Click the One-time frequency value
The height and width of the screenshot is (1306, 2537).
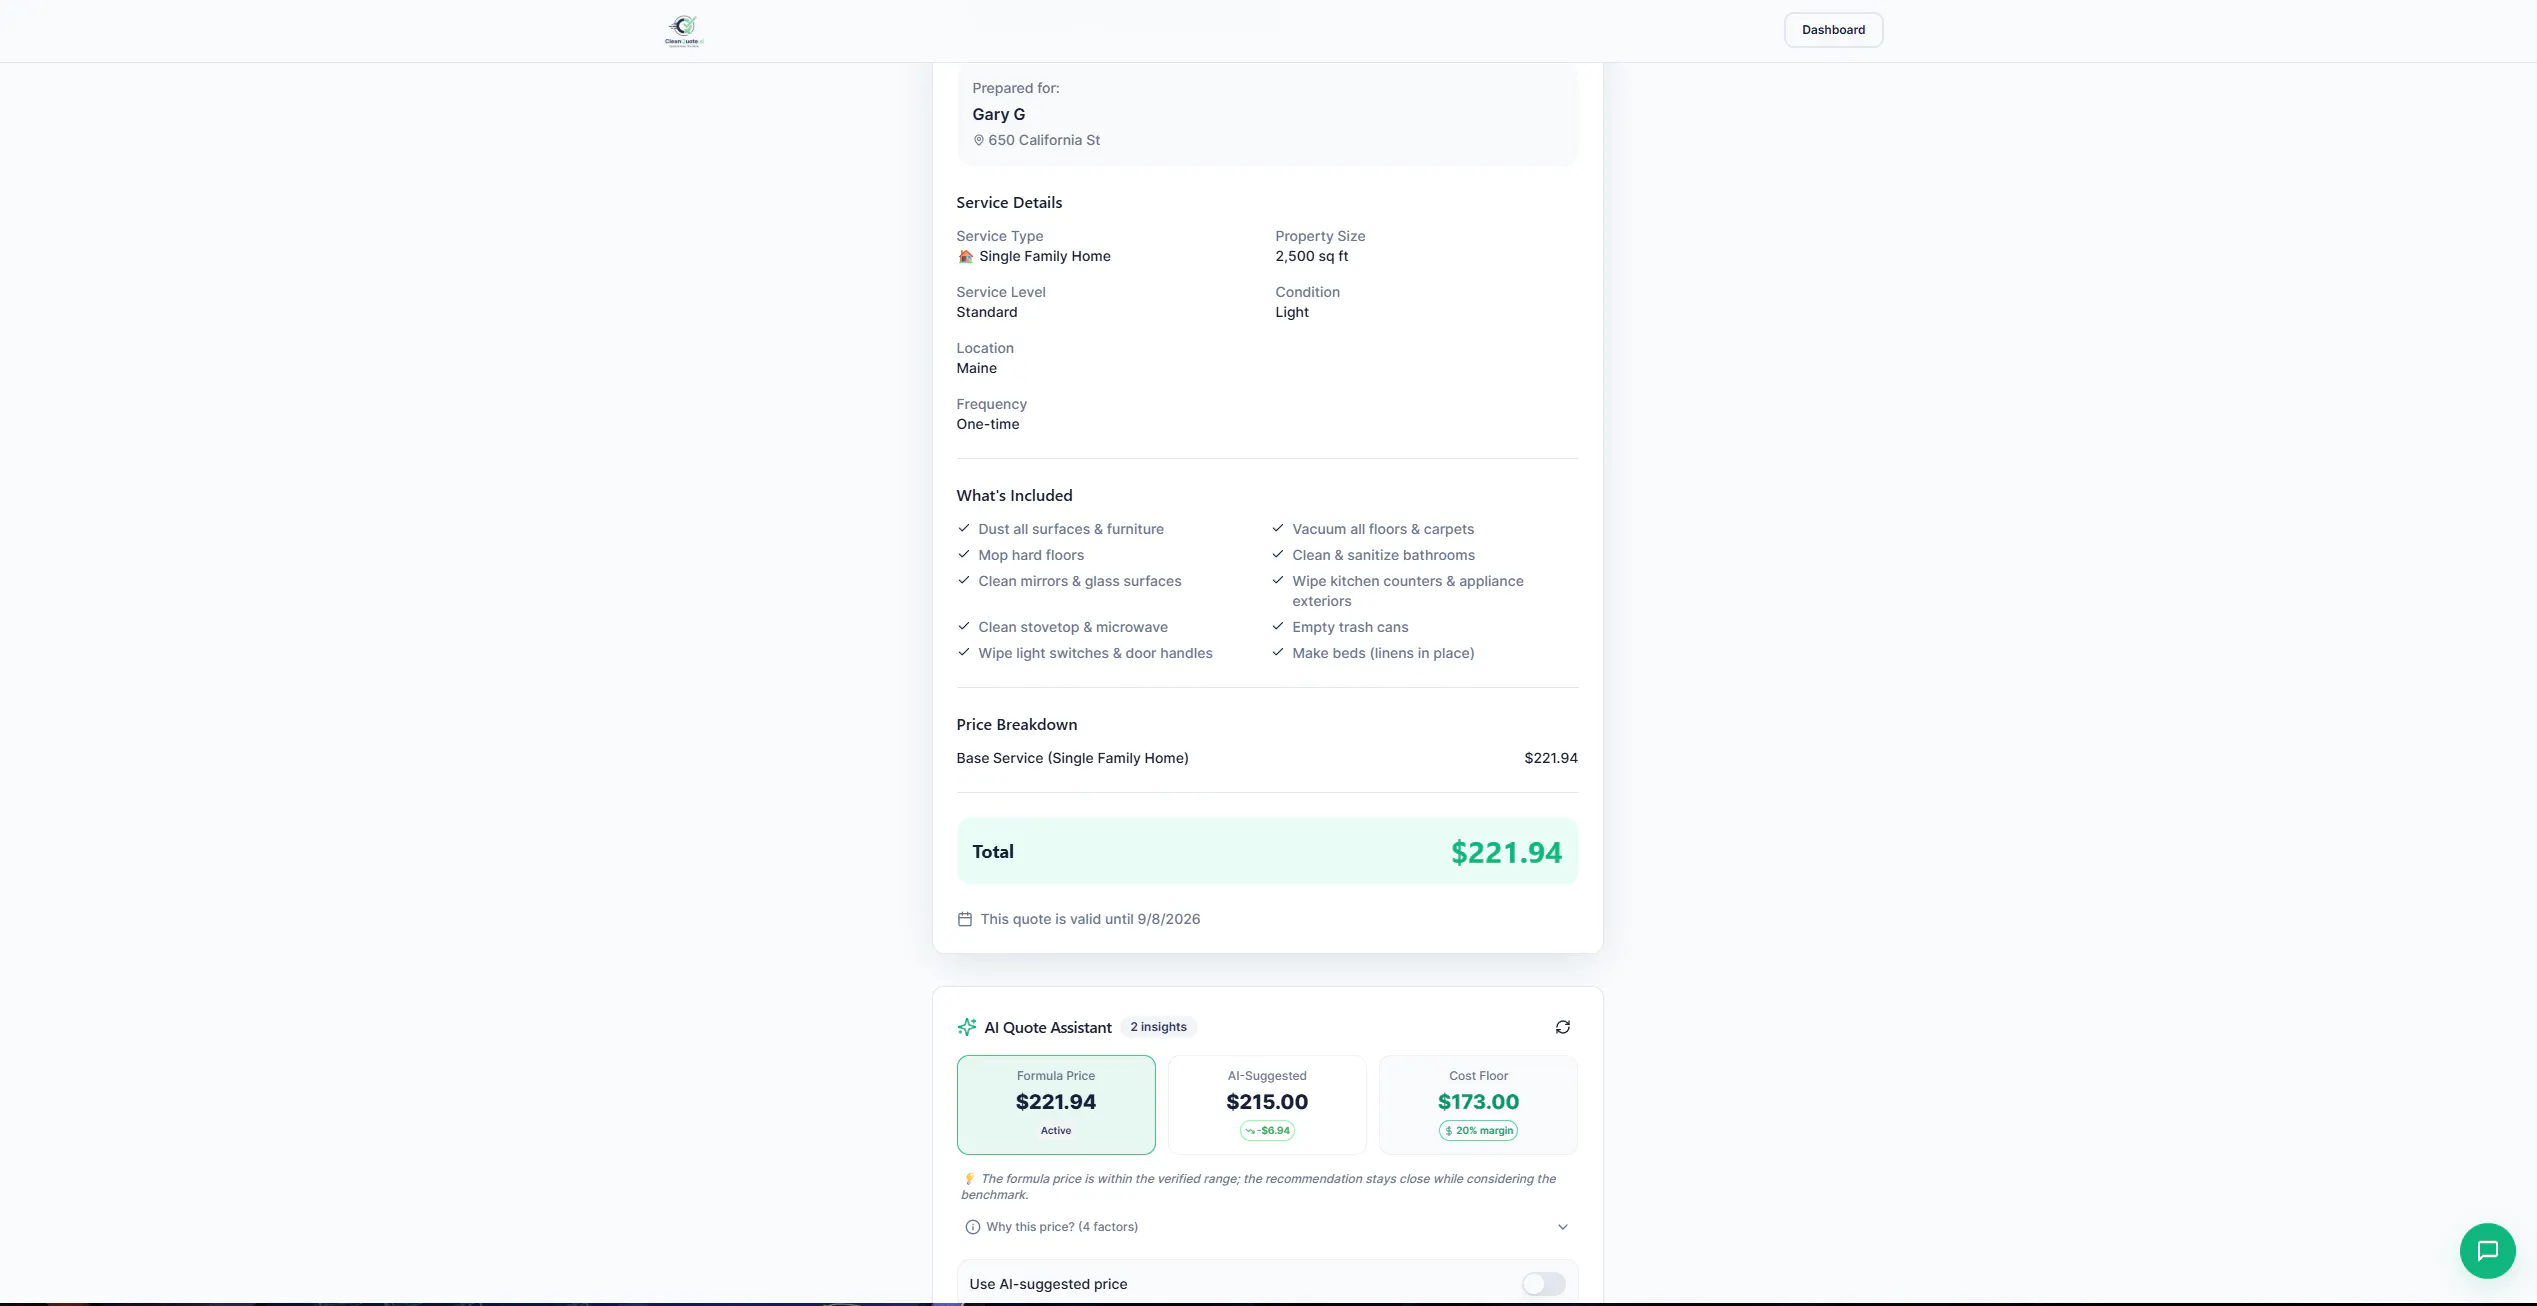click(987, 424)
